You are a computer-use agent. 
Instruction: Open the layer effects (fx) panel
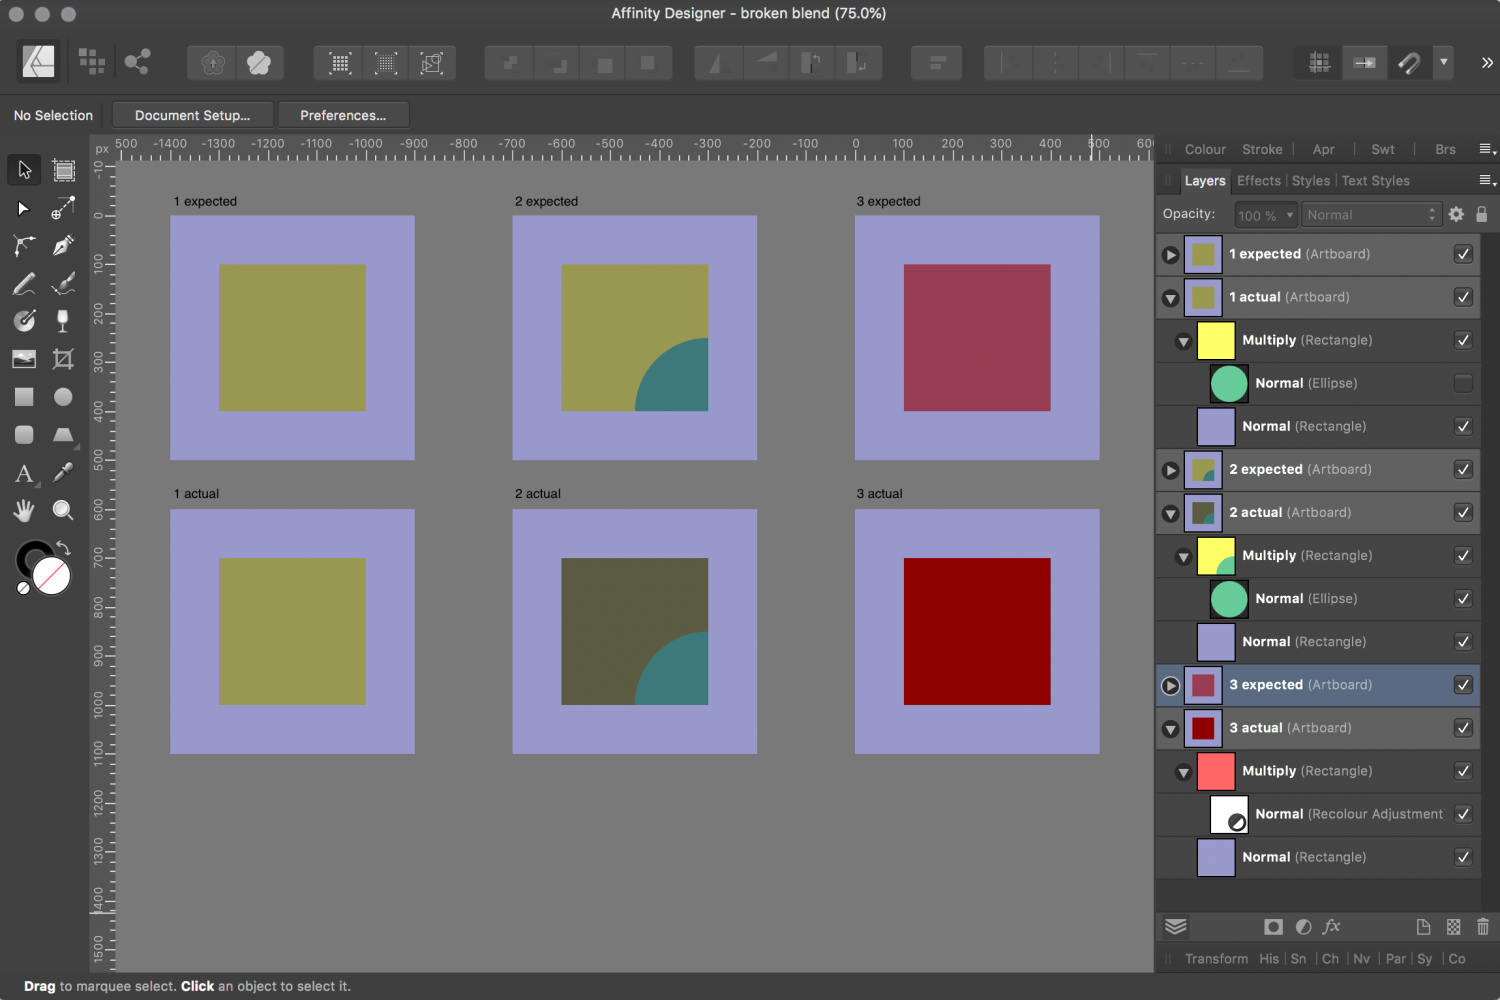pos(1332,927)
